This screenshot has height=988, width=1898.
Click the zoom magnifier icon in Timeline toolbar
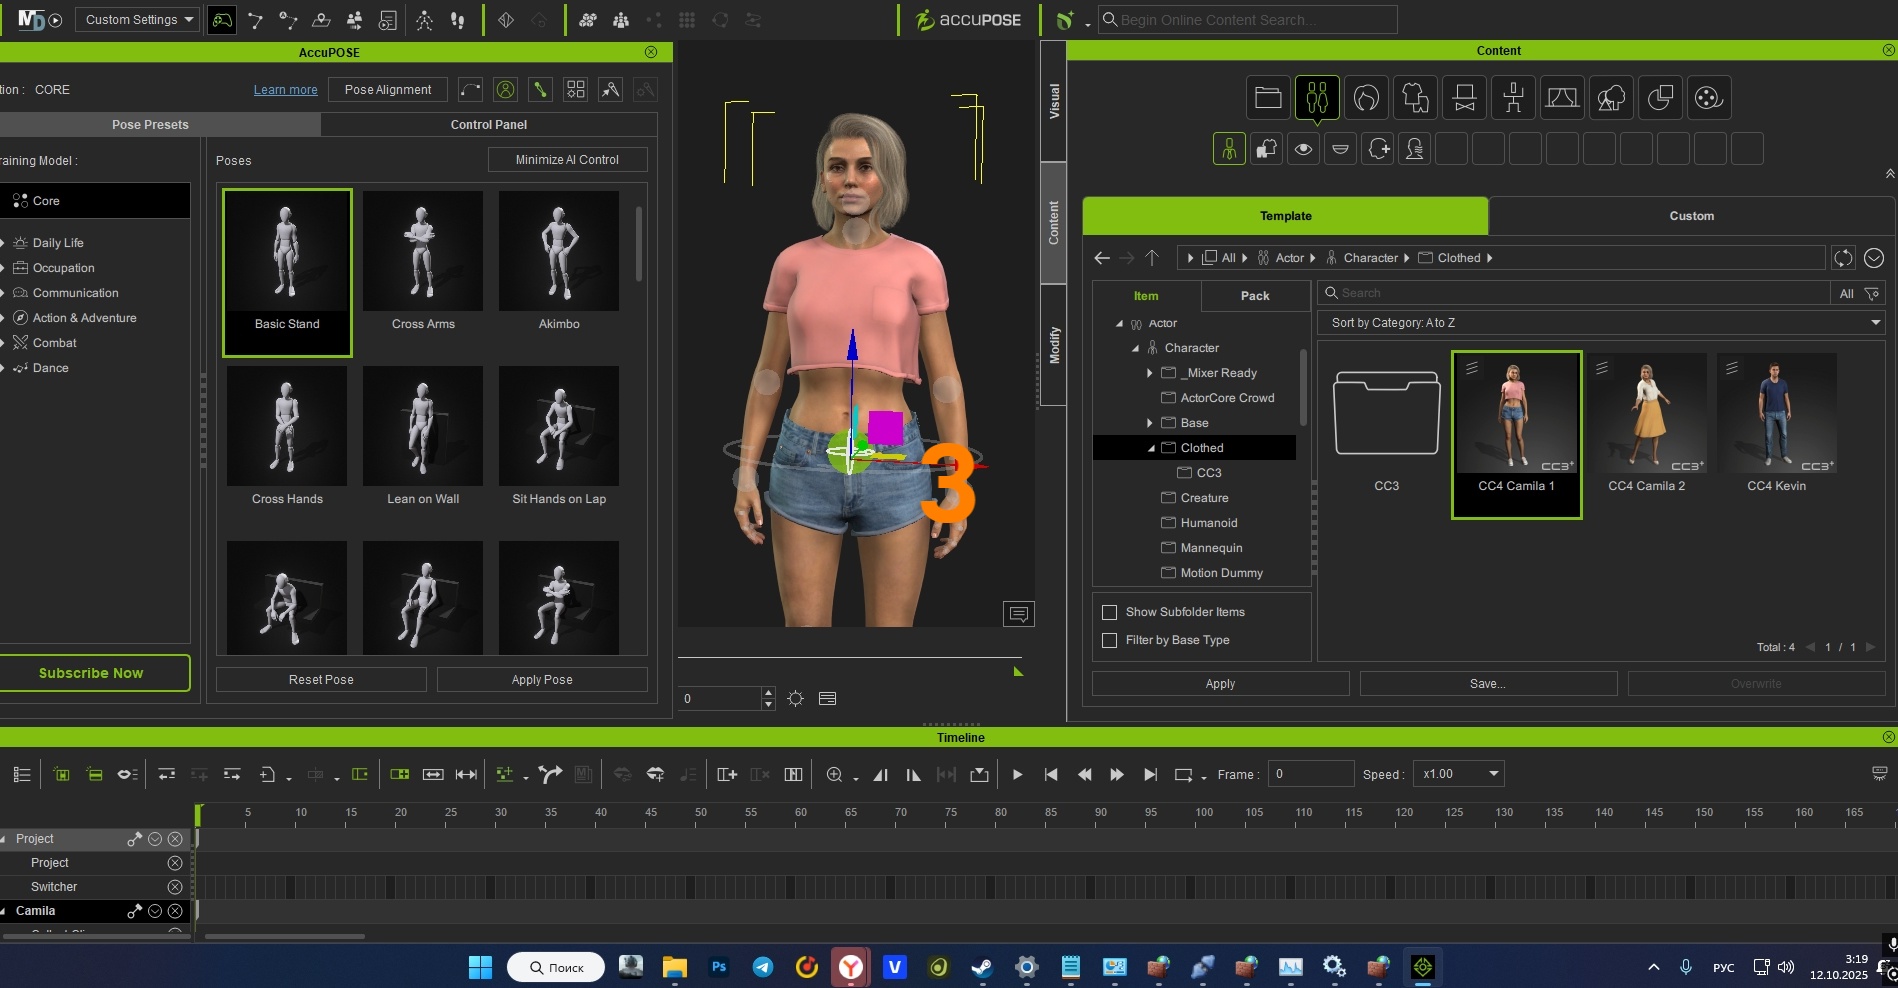coord(834,774)
